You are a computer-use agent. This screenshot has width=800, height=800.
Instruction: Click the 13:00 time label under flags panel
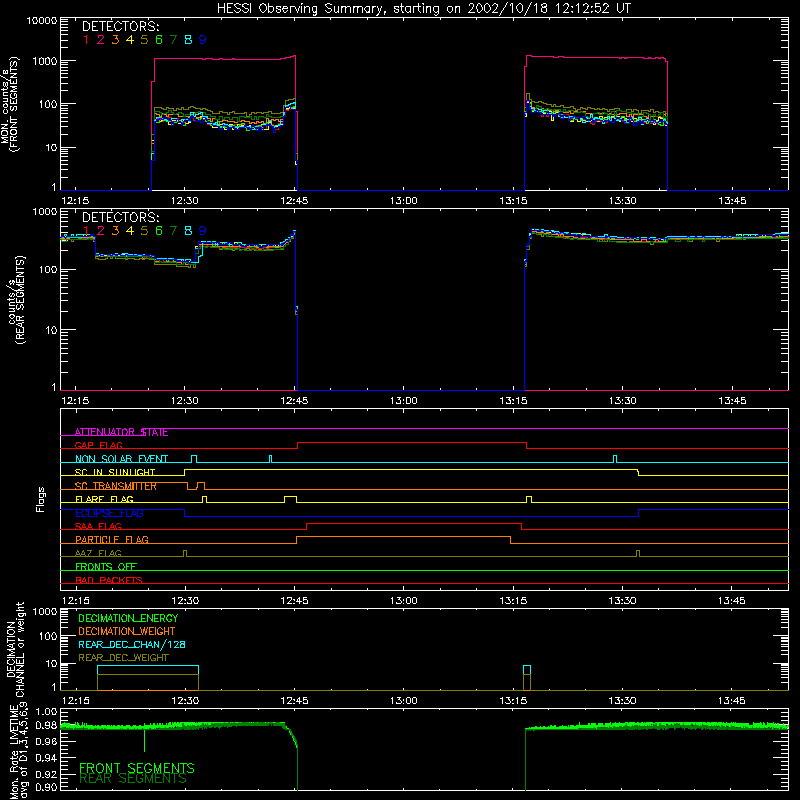[404, 601]
